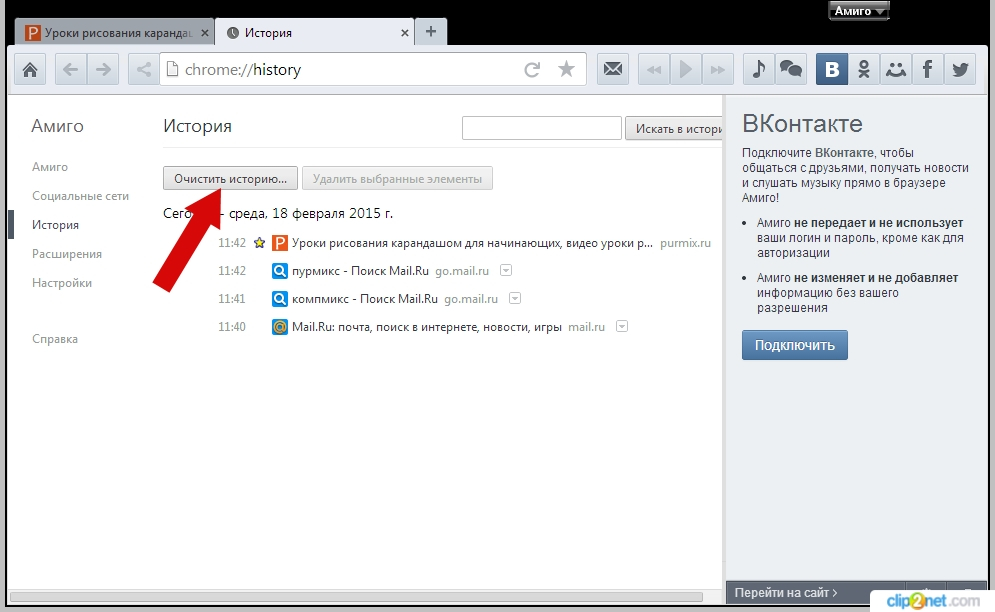Navigate forward with the right arrow
The width and height of the screenshot is (995, 612).
(103, 69)
